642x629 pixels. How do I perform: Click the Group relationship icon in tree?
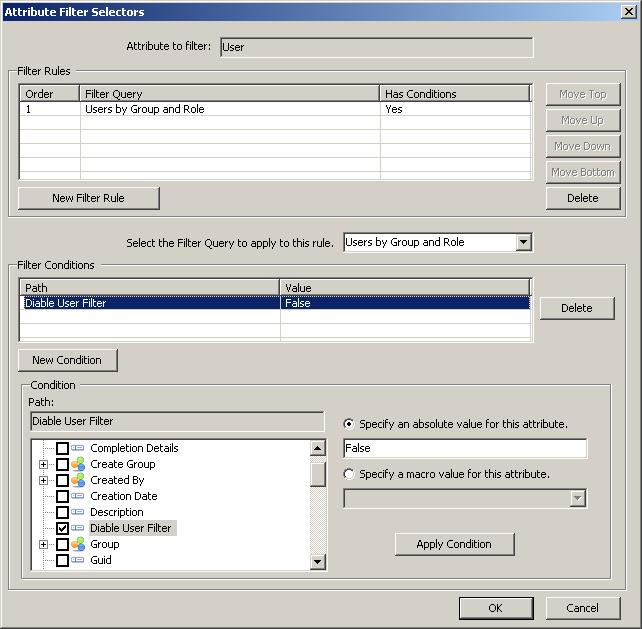click(x=78, y=544)
